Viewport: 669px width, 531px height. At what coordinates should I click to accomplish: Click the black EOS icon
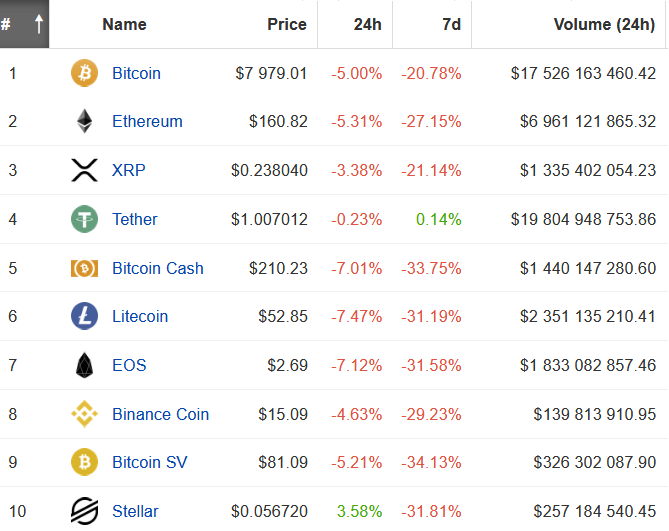84,365
